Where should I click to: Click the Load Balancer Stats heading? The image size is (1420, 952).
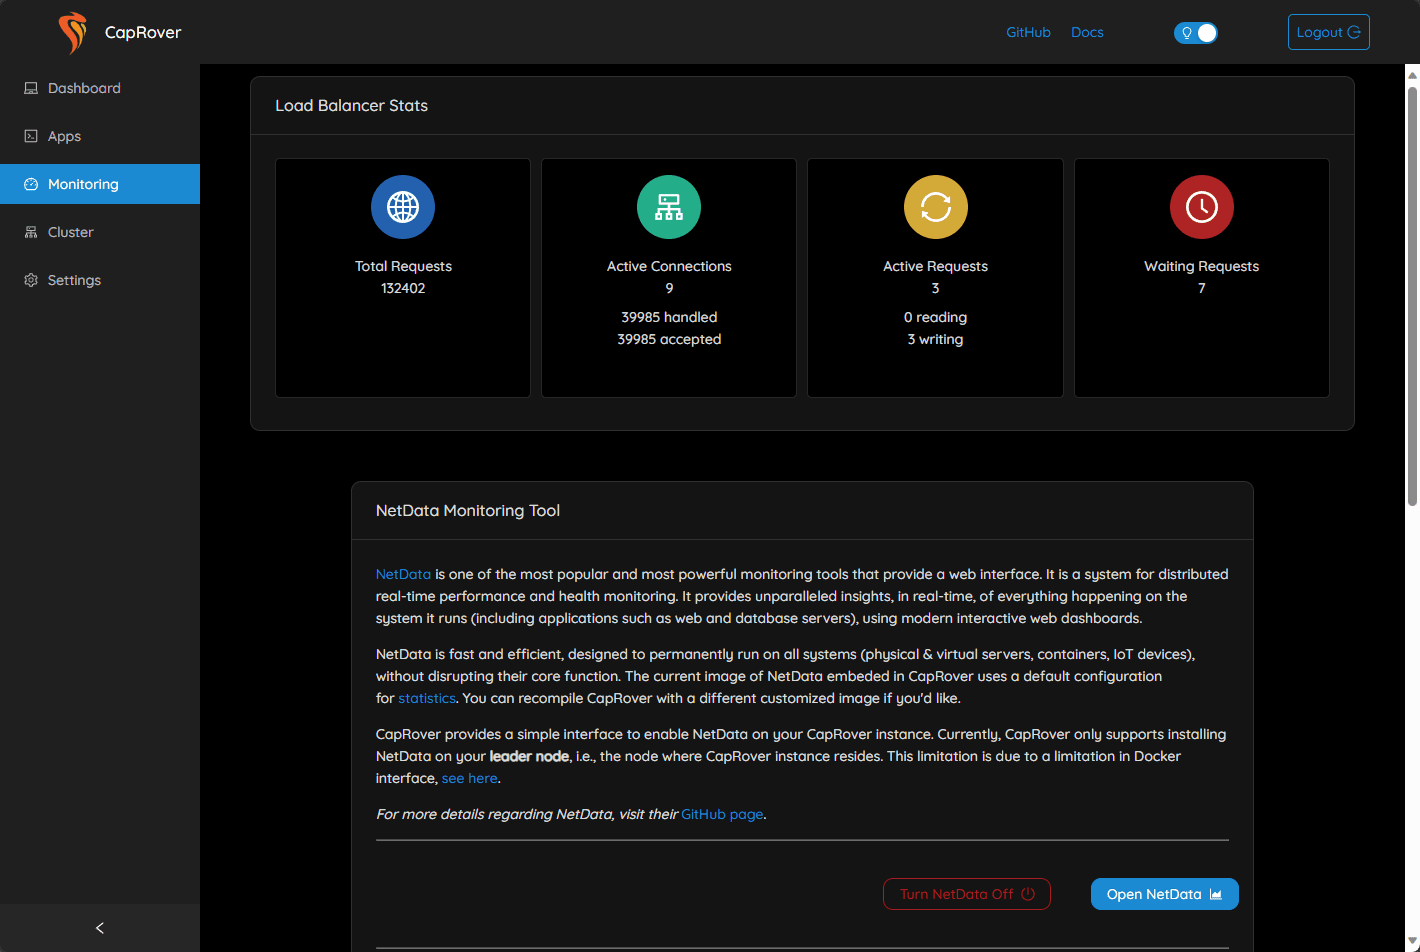pos(352,105)
